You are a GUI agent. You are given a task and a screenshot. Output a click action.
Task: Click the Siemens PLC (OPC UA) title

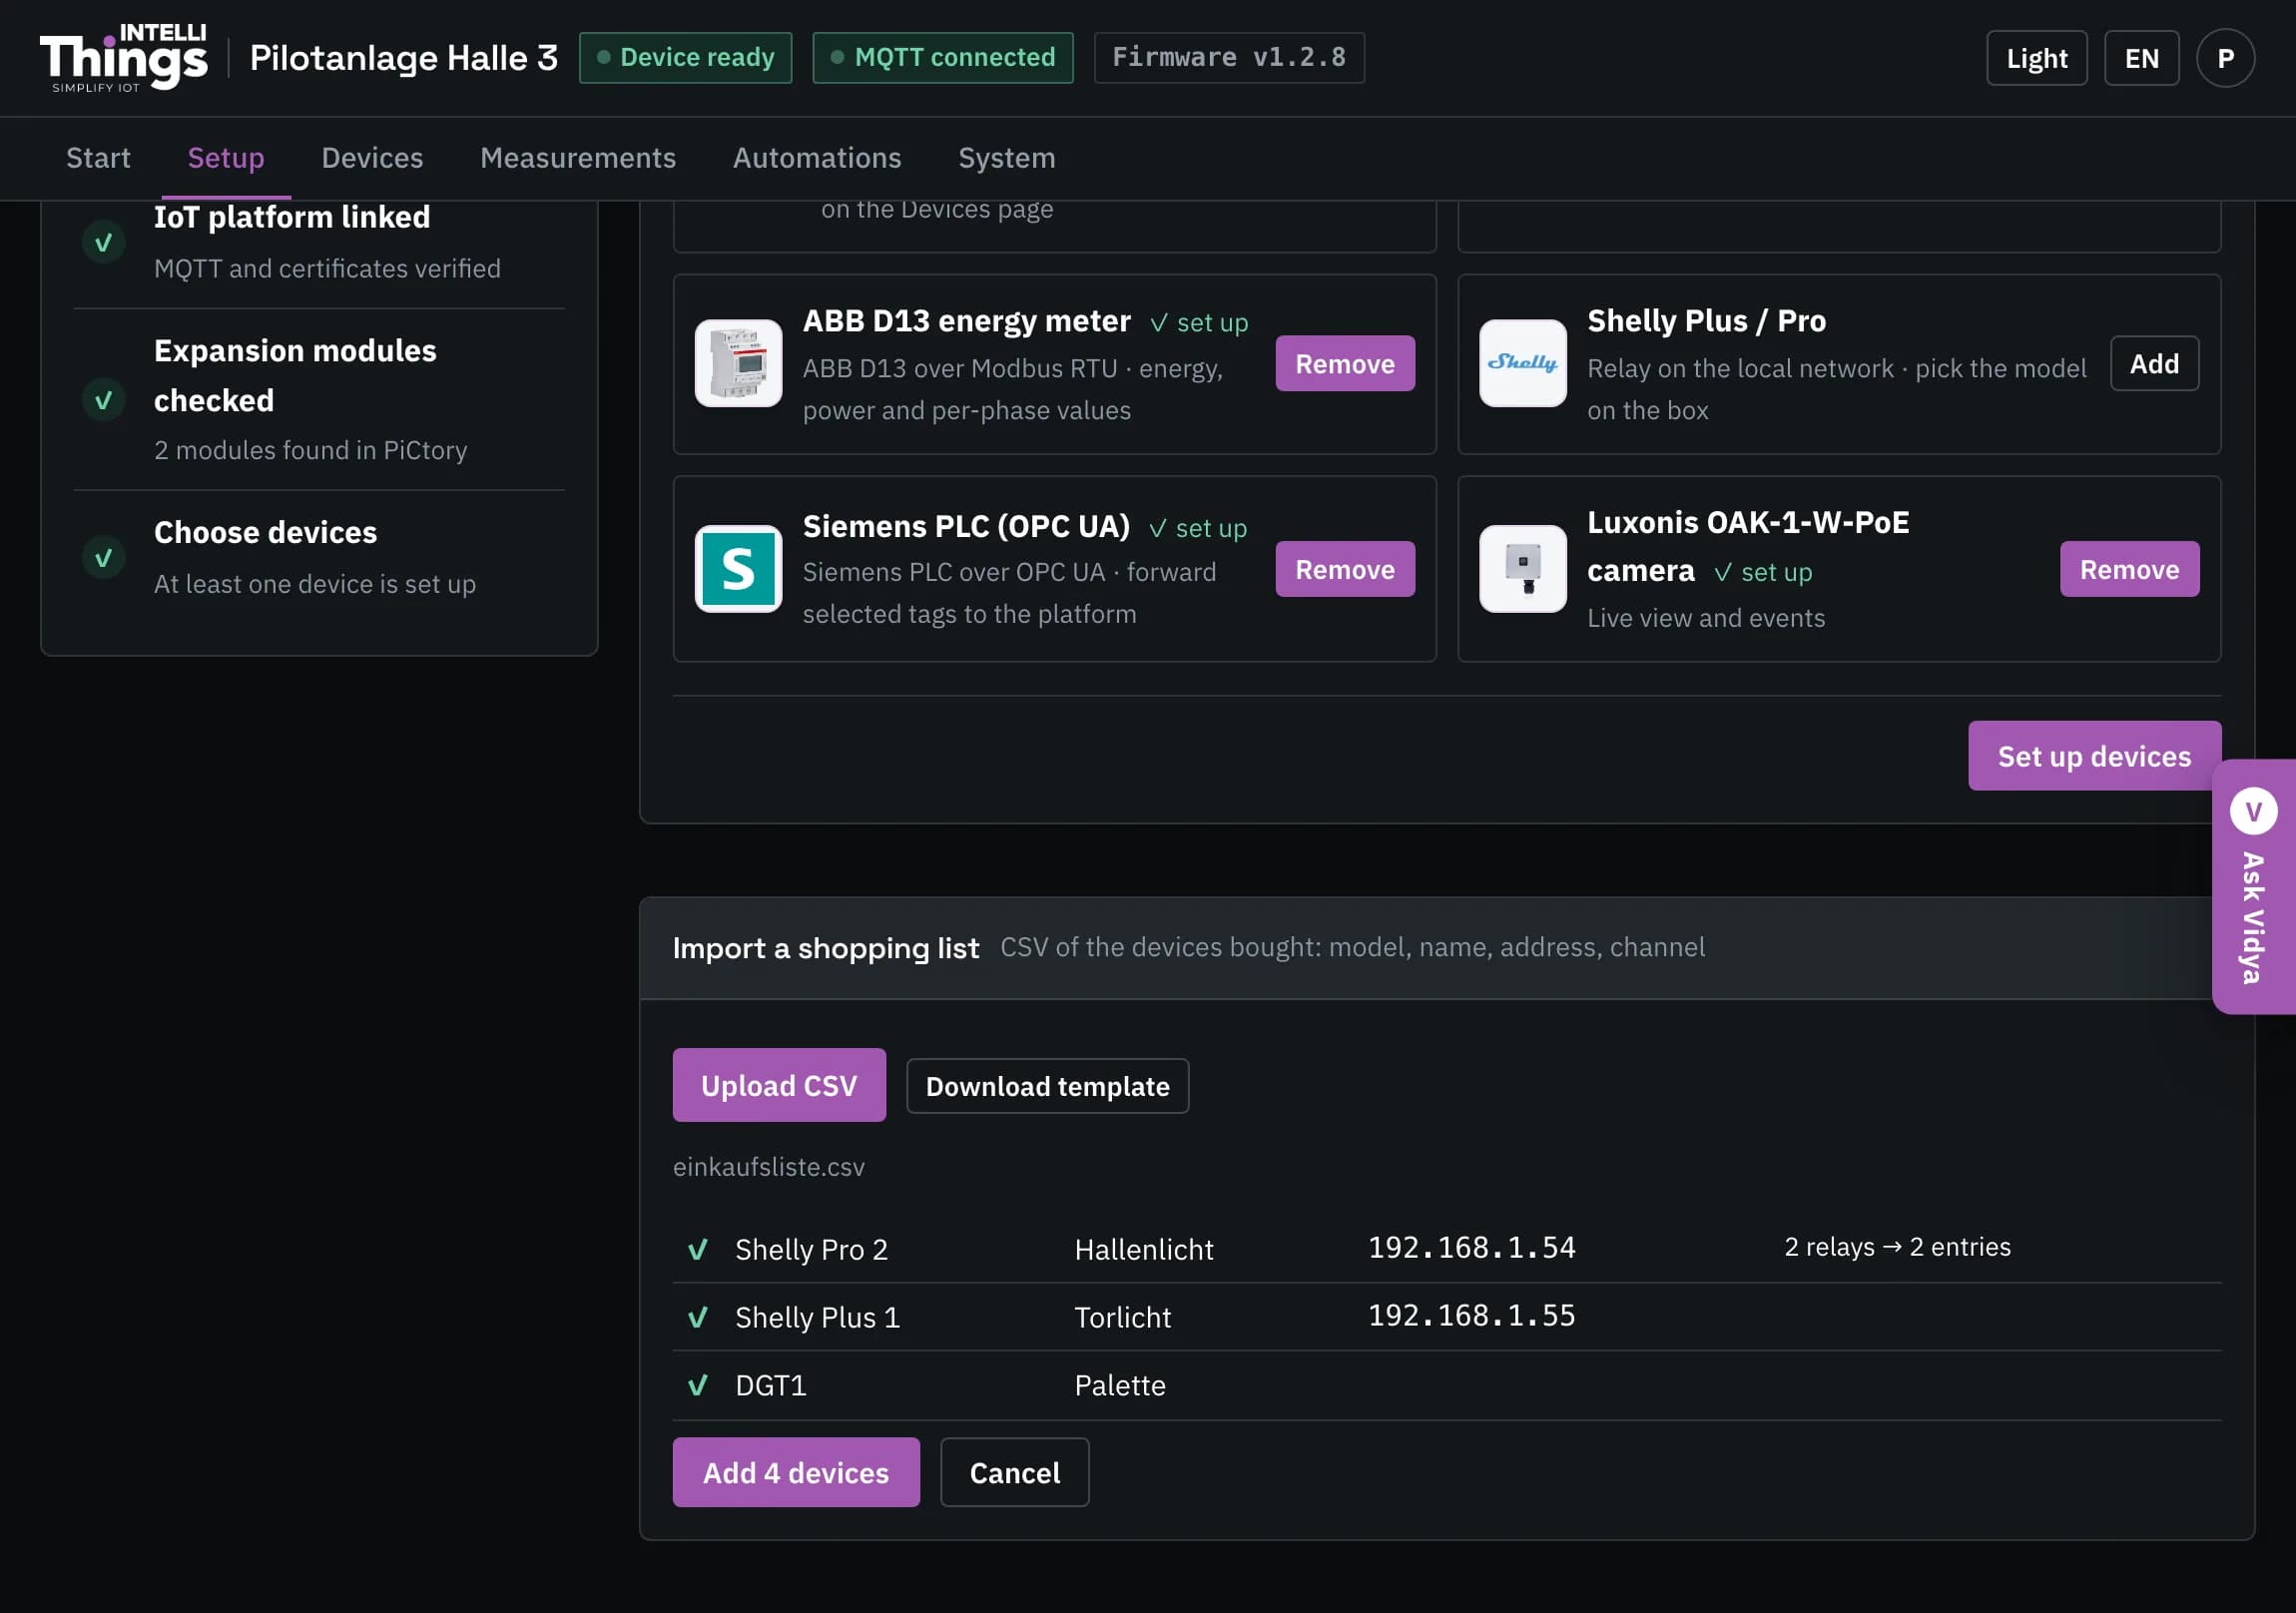point(966,526)
